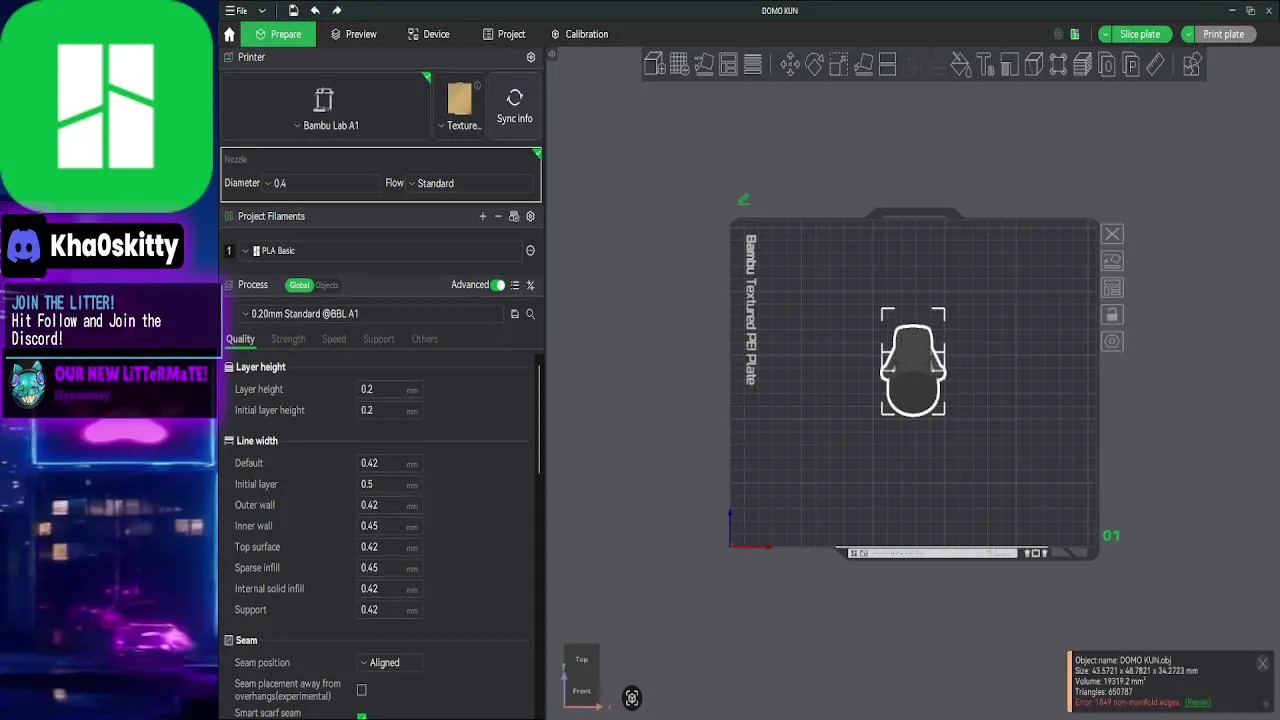Open Printer settings gear icon
Image resolution: width=1280 pixels, height=720 pixels.
point(531,58)
